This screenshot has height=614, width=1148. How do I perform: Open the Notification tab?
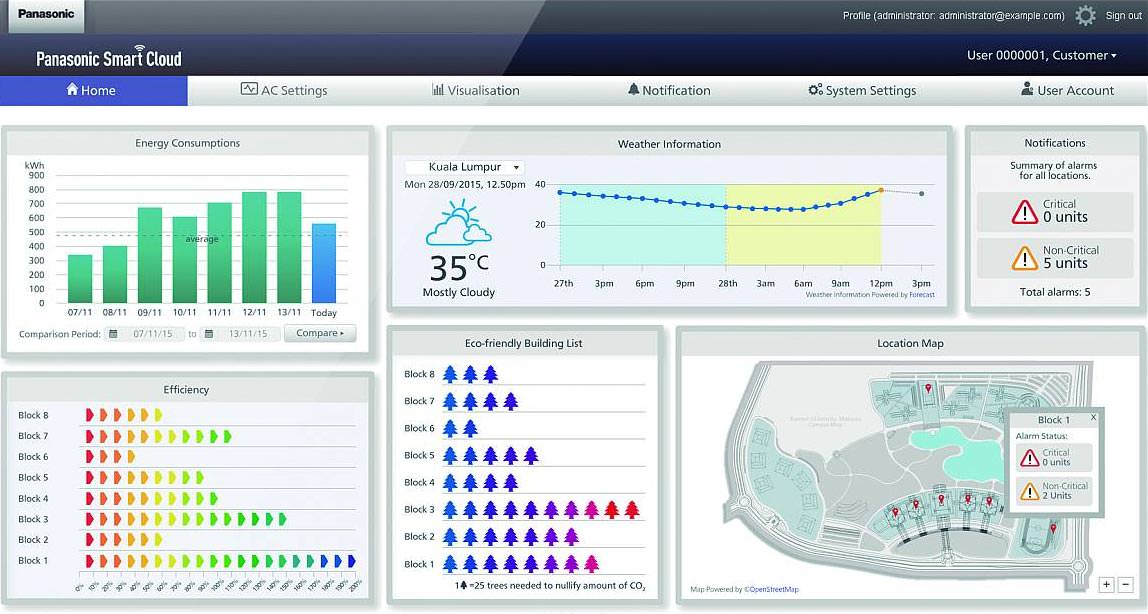click(669, 91)
